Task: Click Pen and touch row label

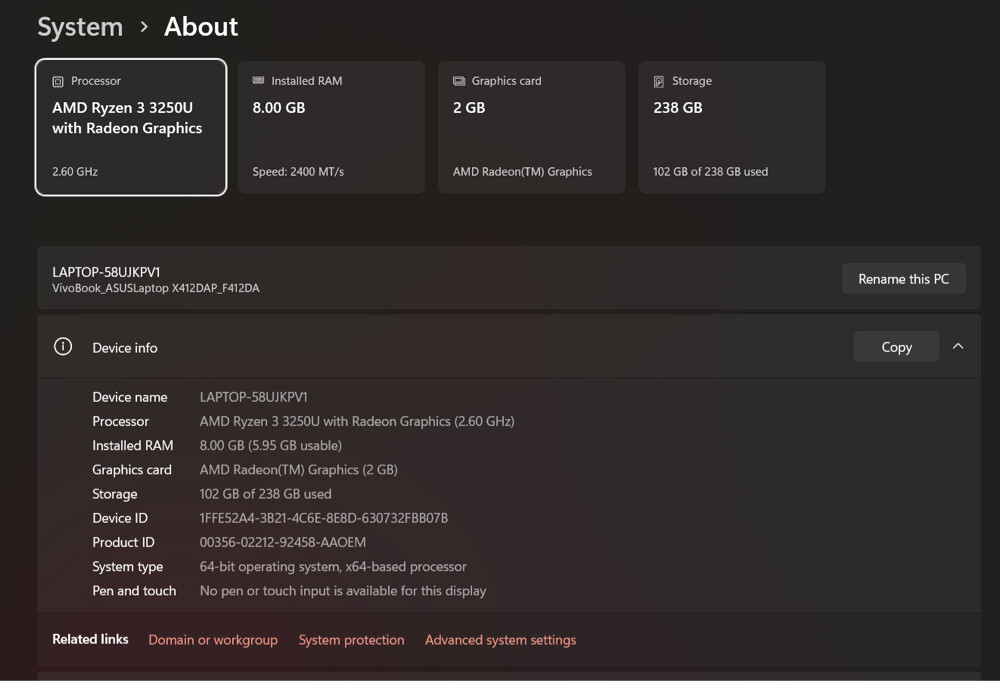Action: tap(134, 590)
